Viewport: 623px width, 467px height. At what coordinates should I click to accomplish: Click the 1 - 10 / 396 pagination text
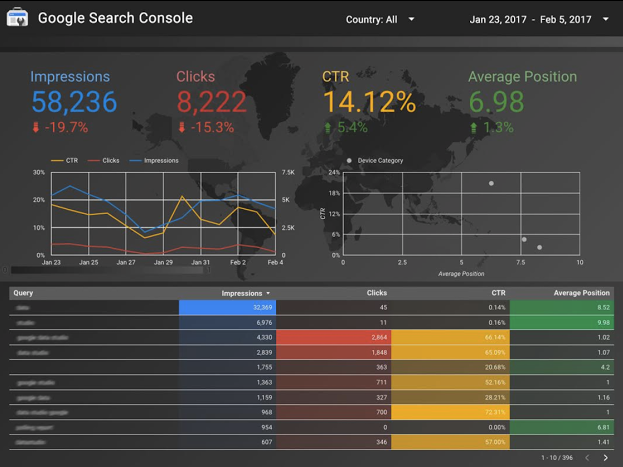557,458
